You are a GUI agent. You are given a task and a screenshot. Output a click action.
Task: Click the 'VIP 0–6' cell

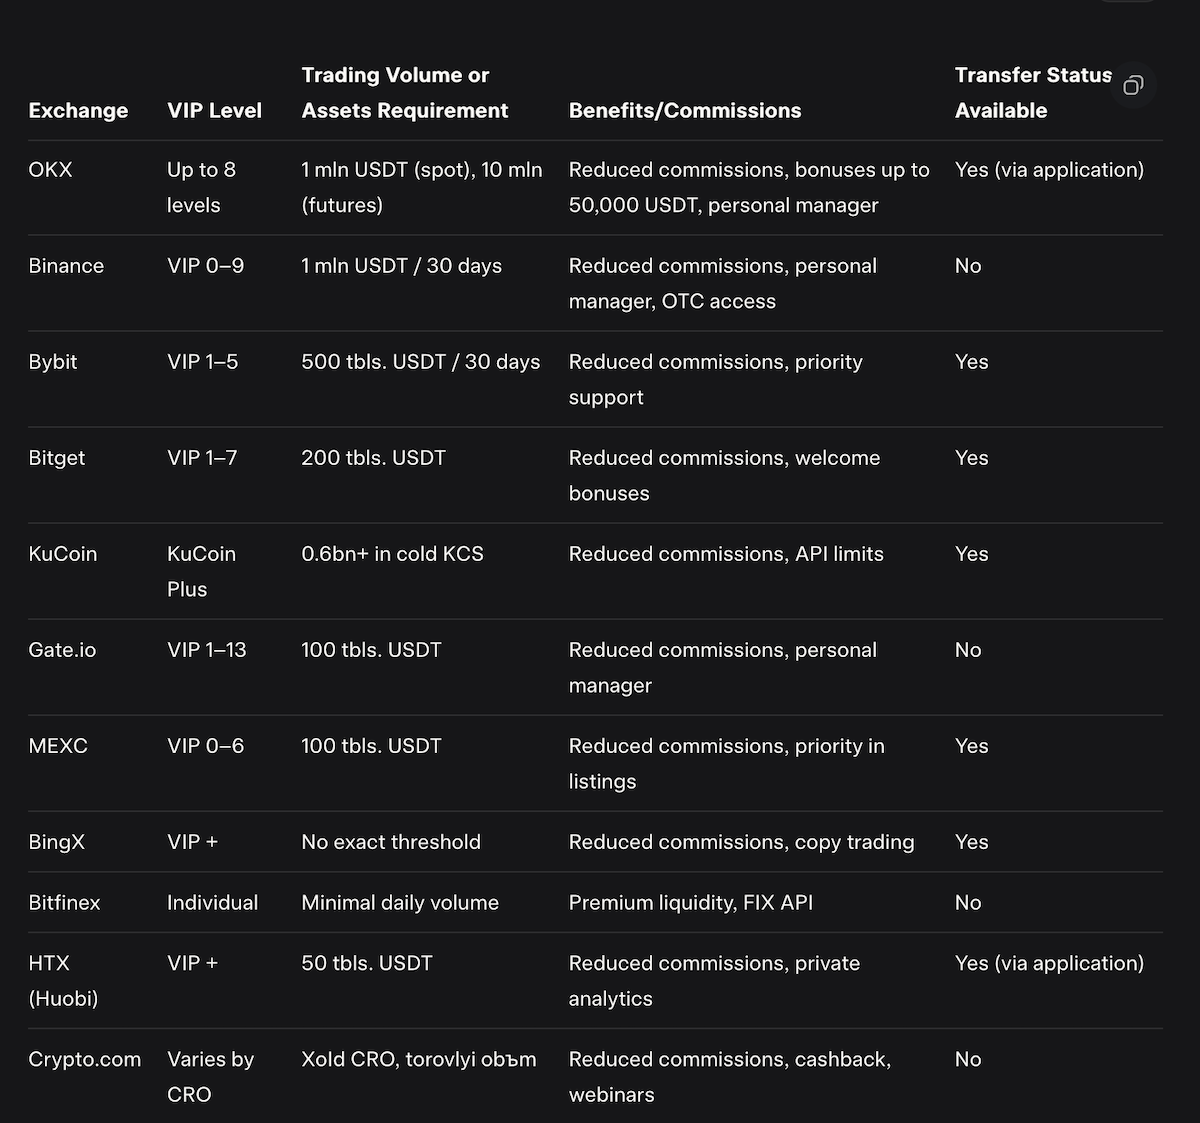click(205, 746)
